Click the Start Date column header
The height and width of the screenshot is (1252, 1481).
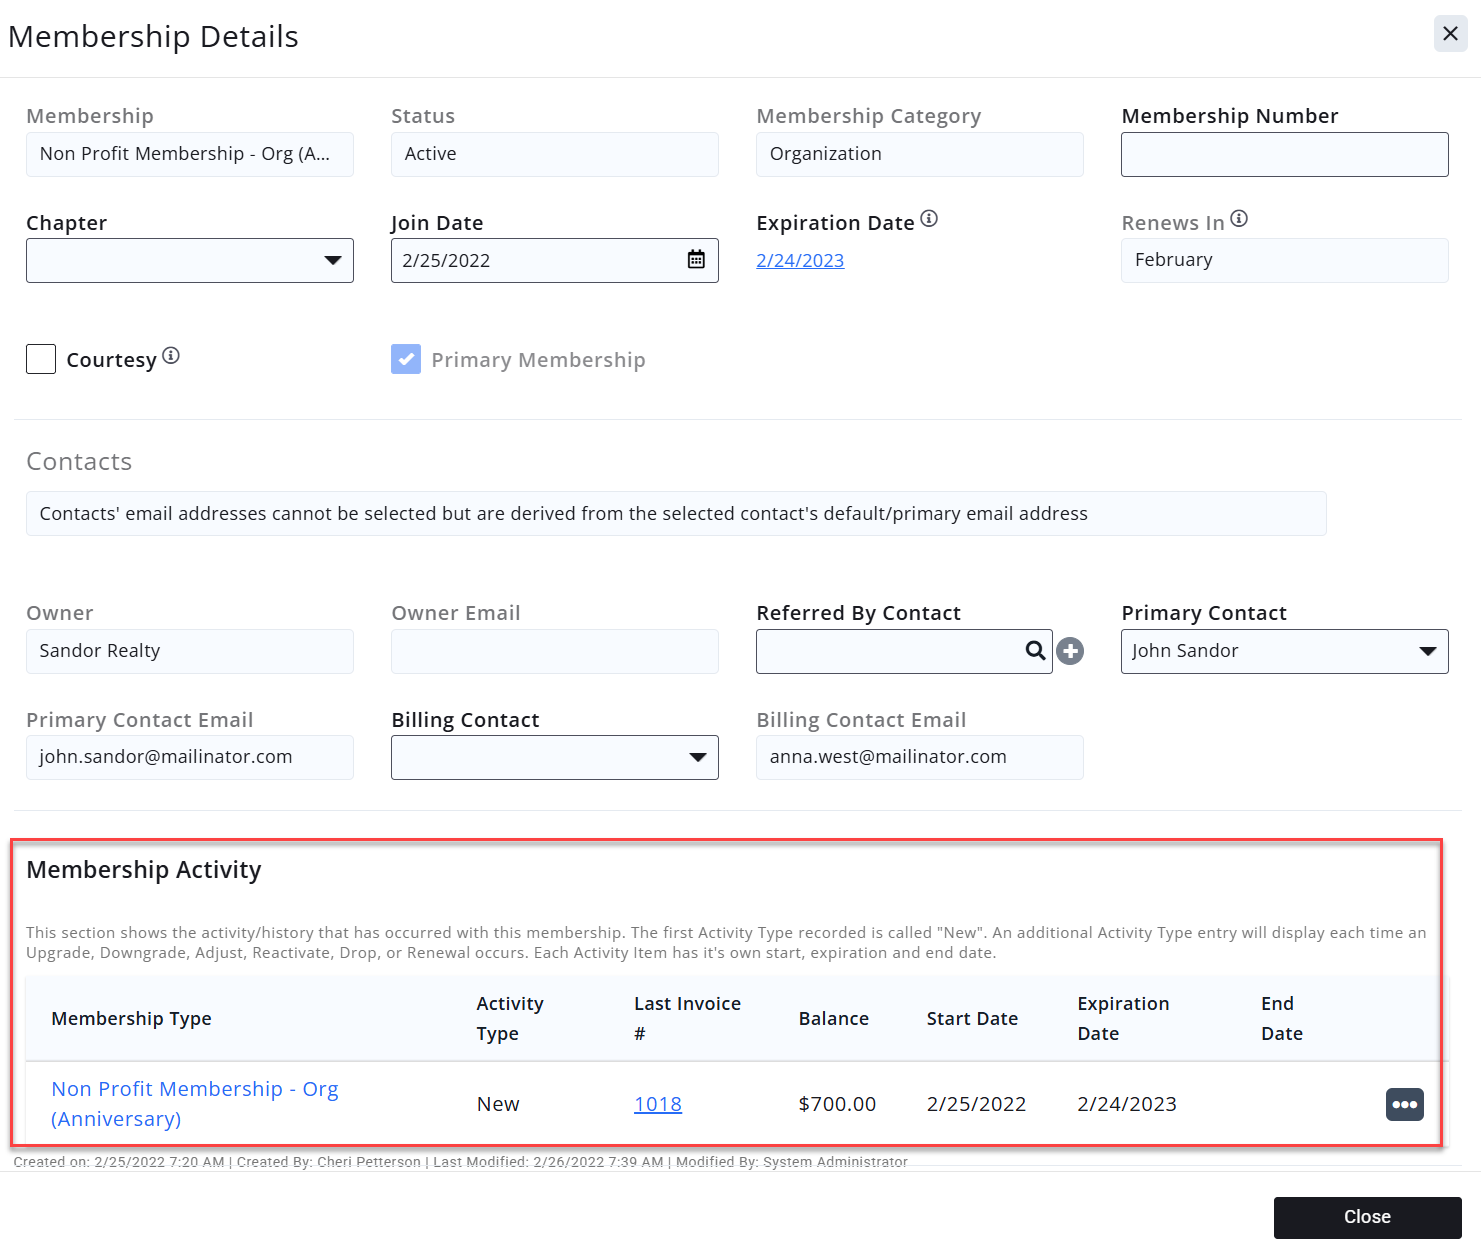[x=972, y=1018]
